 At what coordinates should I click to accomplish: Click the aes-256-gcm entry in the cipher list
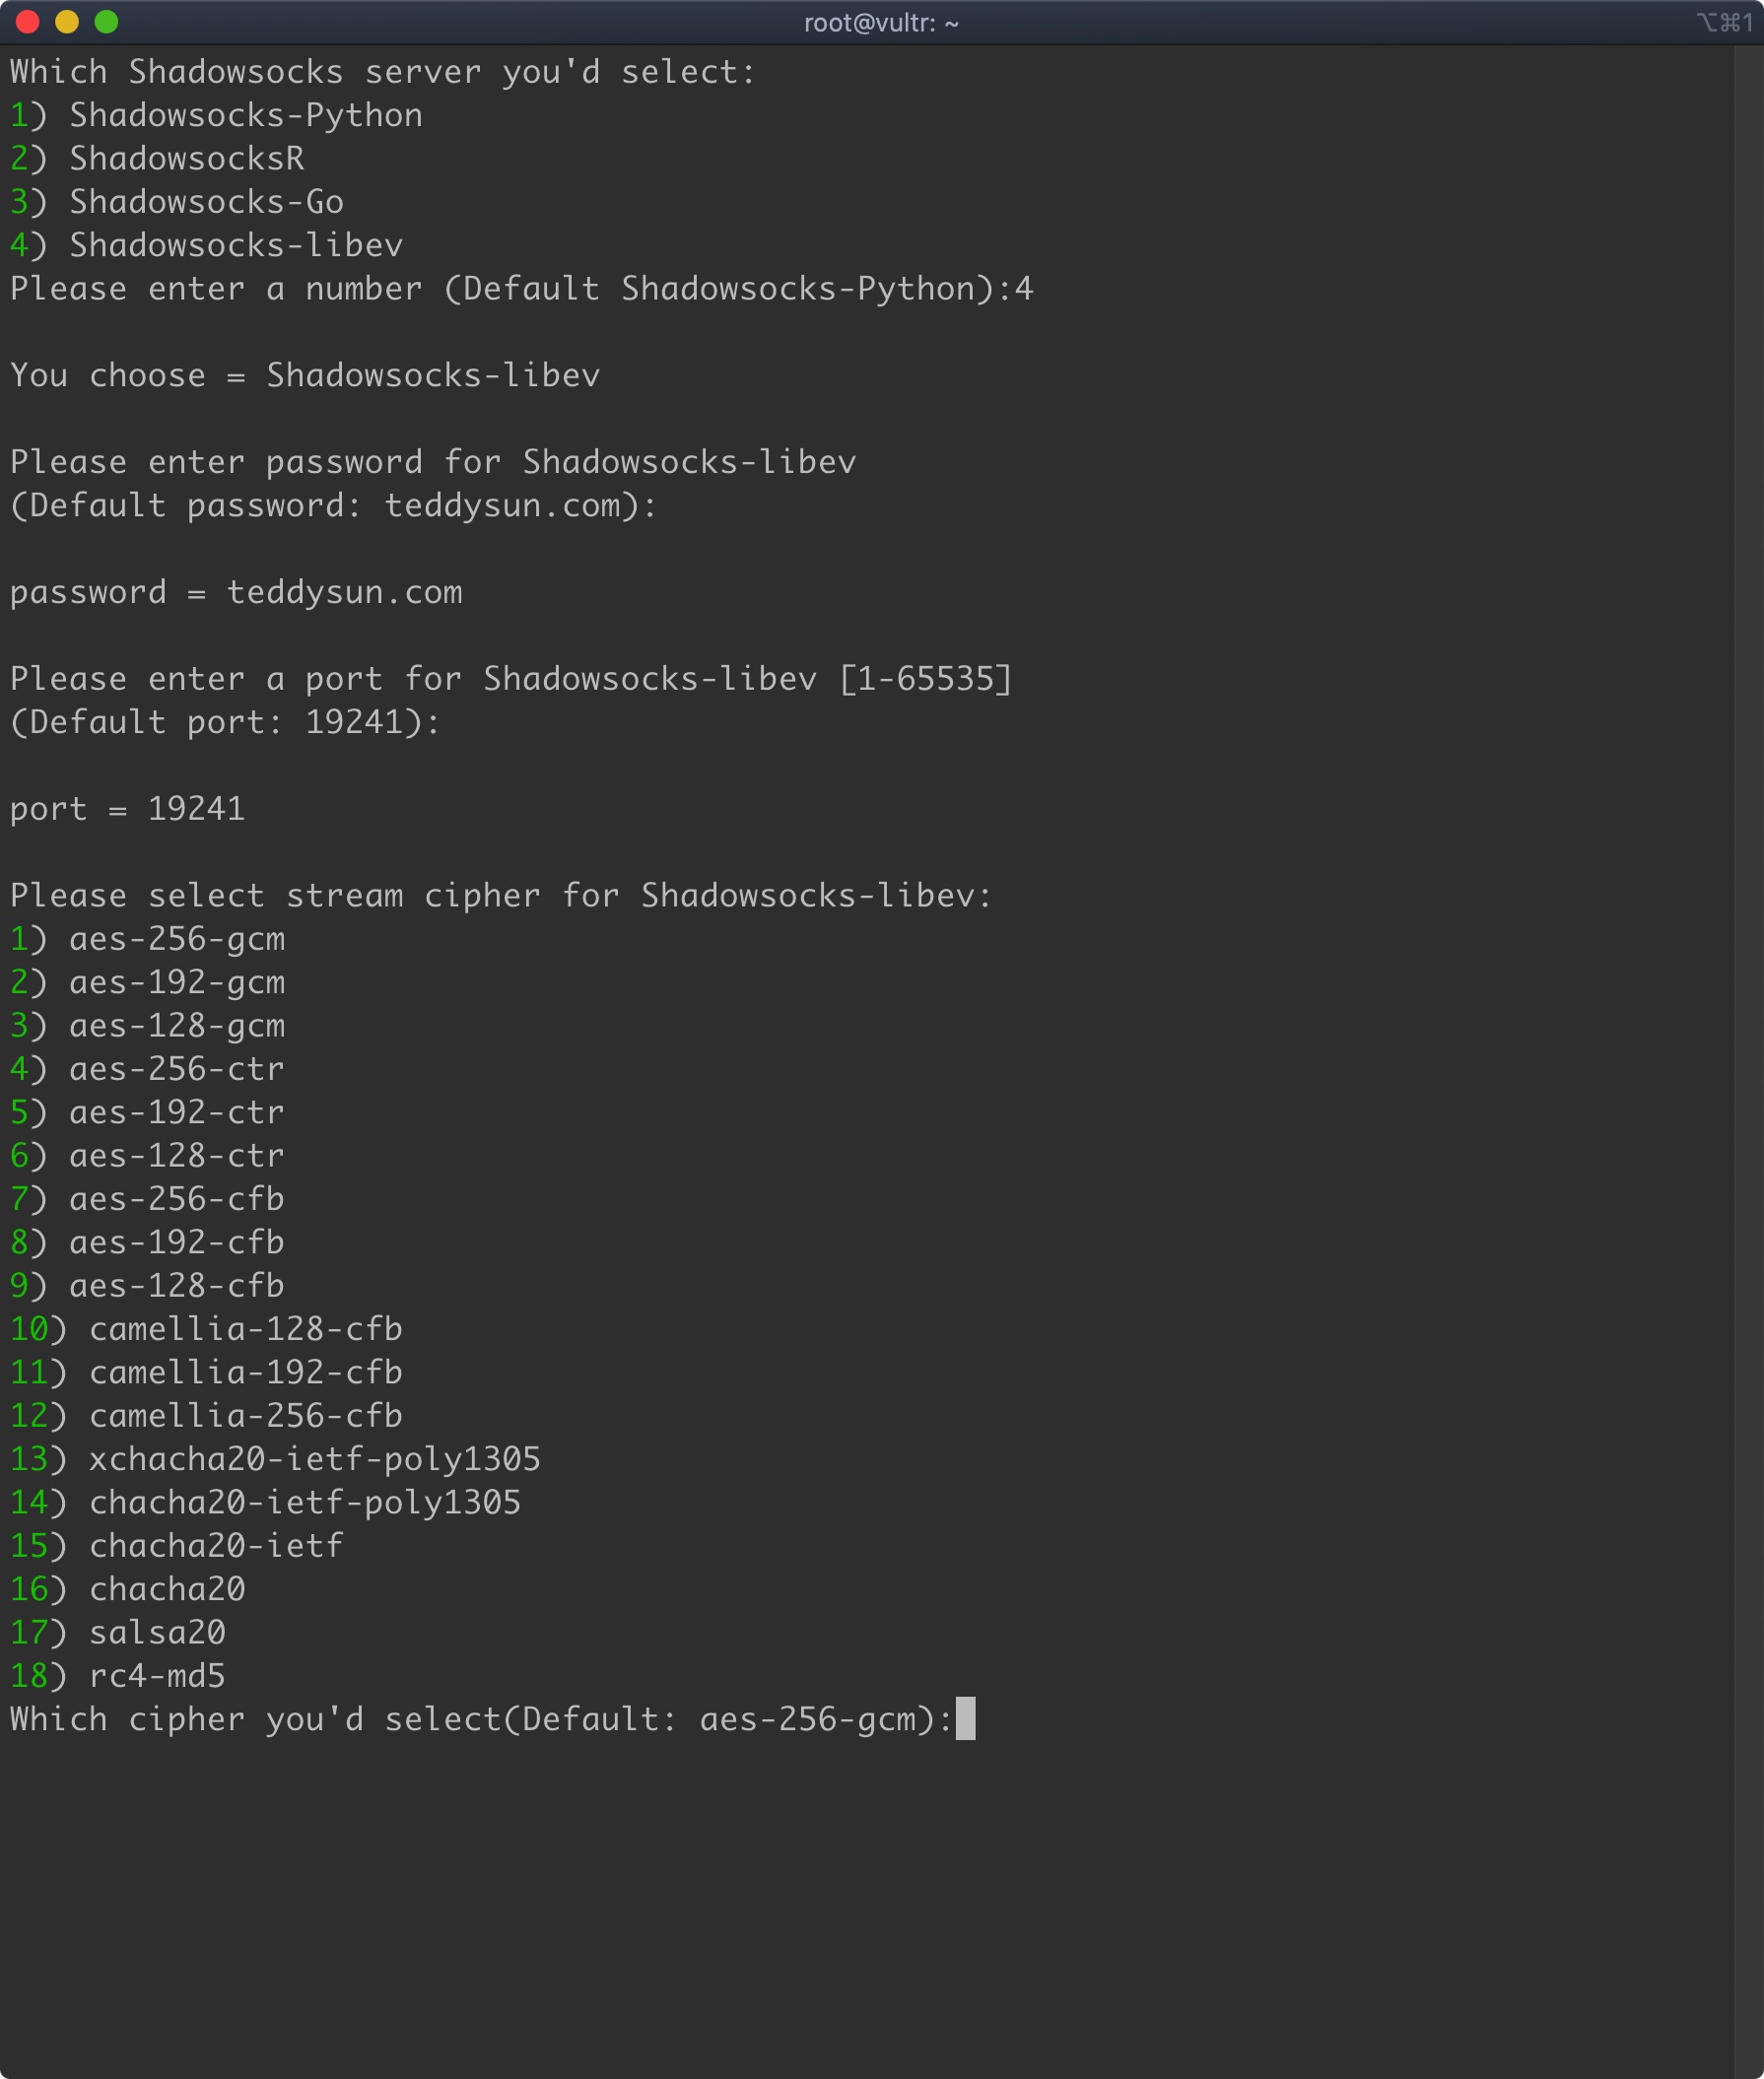[x=177, y=939]
